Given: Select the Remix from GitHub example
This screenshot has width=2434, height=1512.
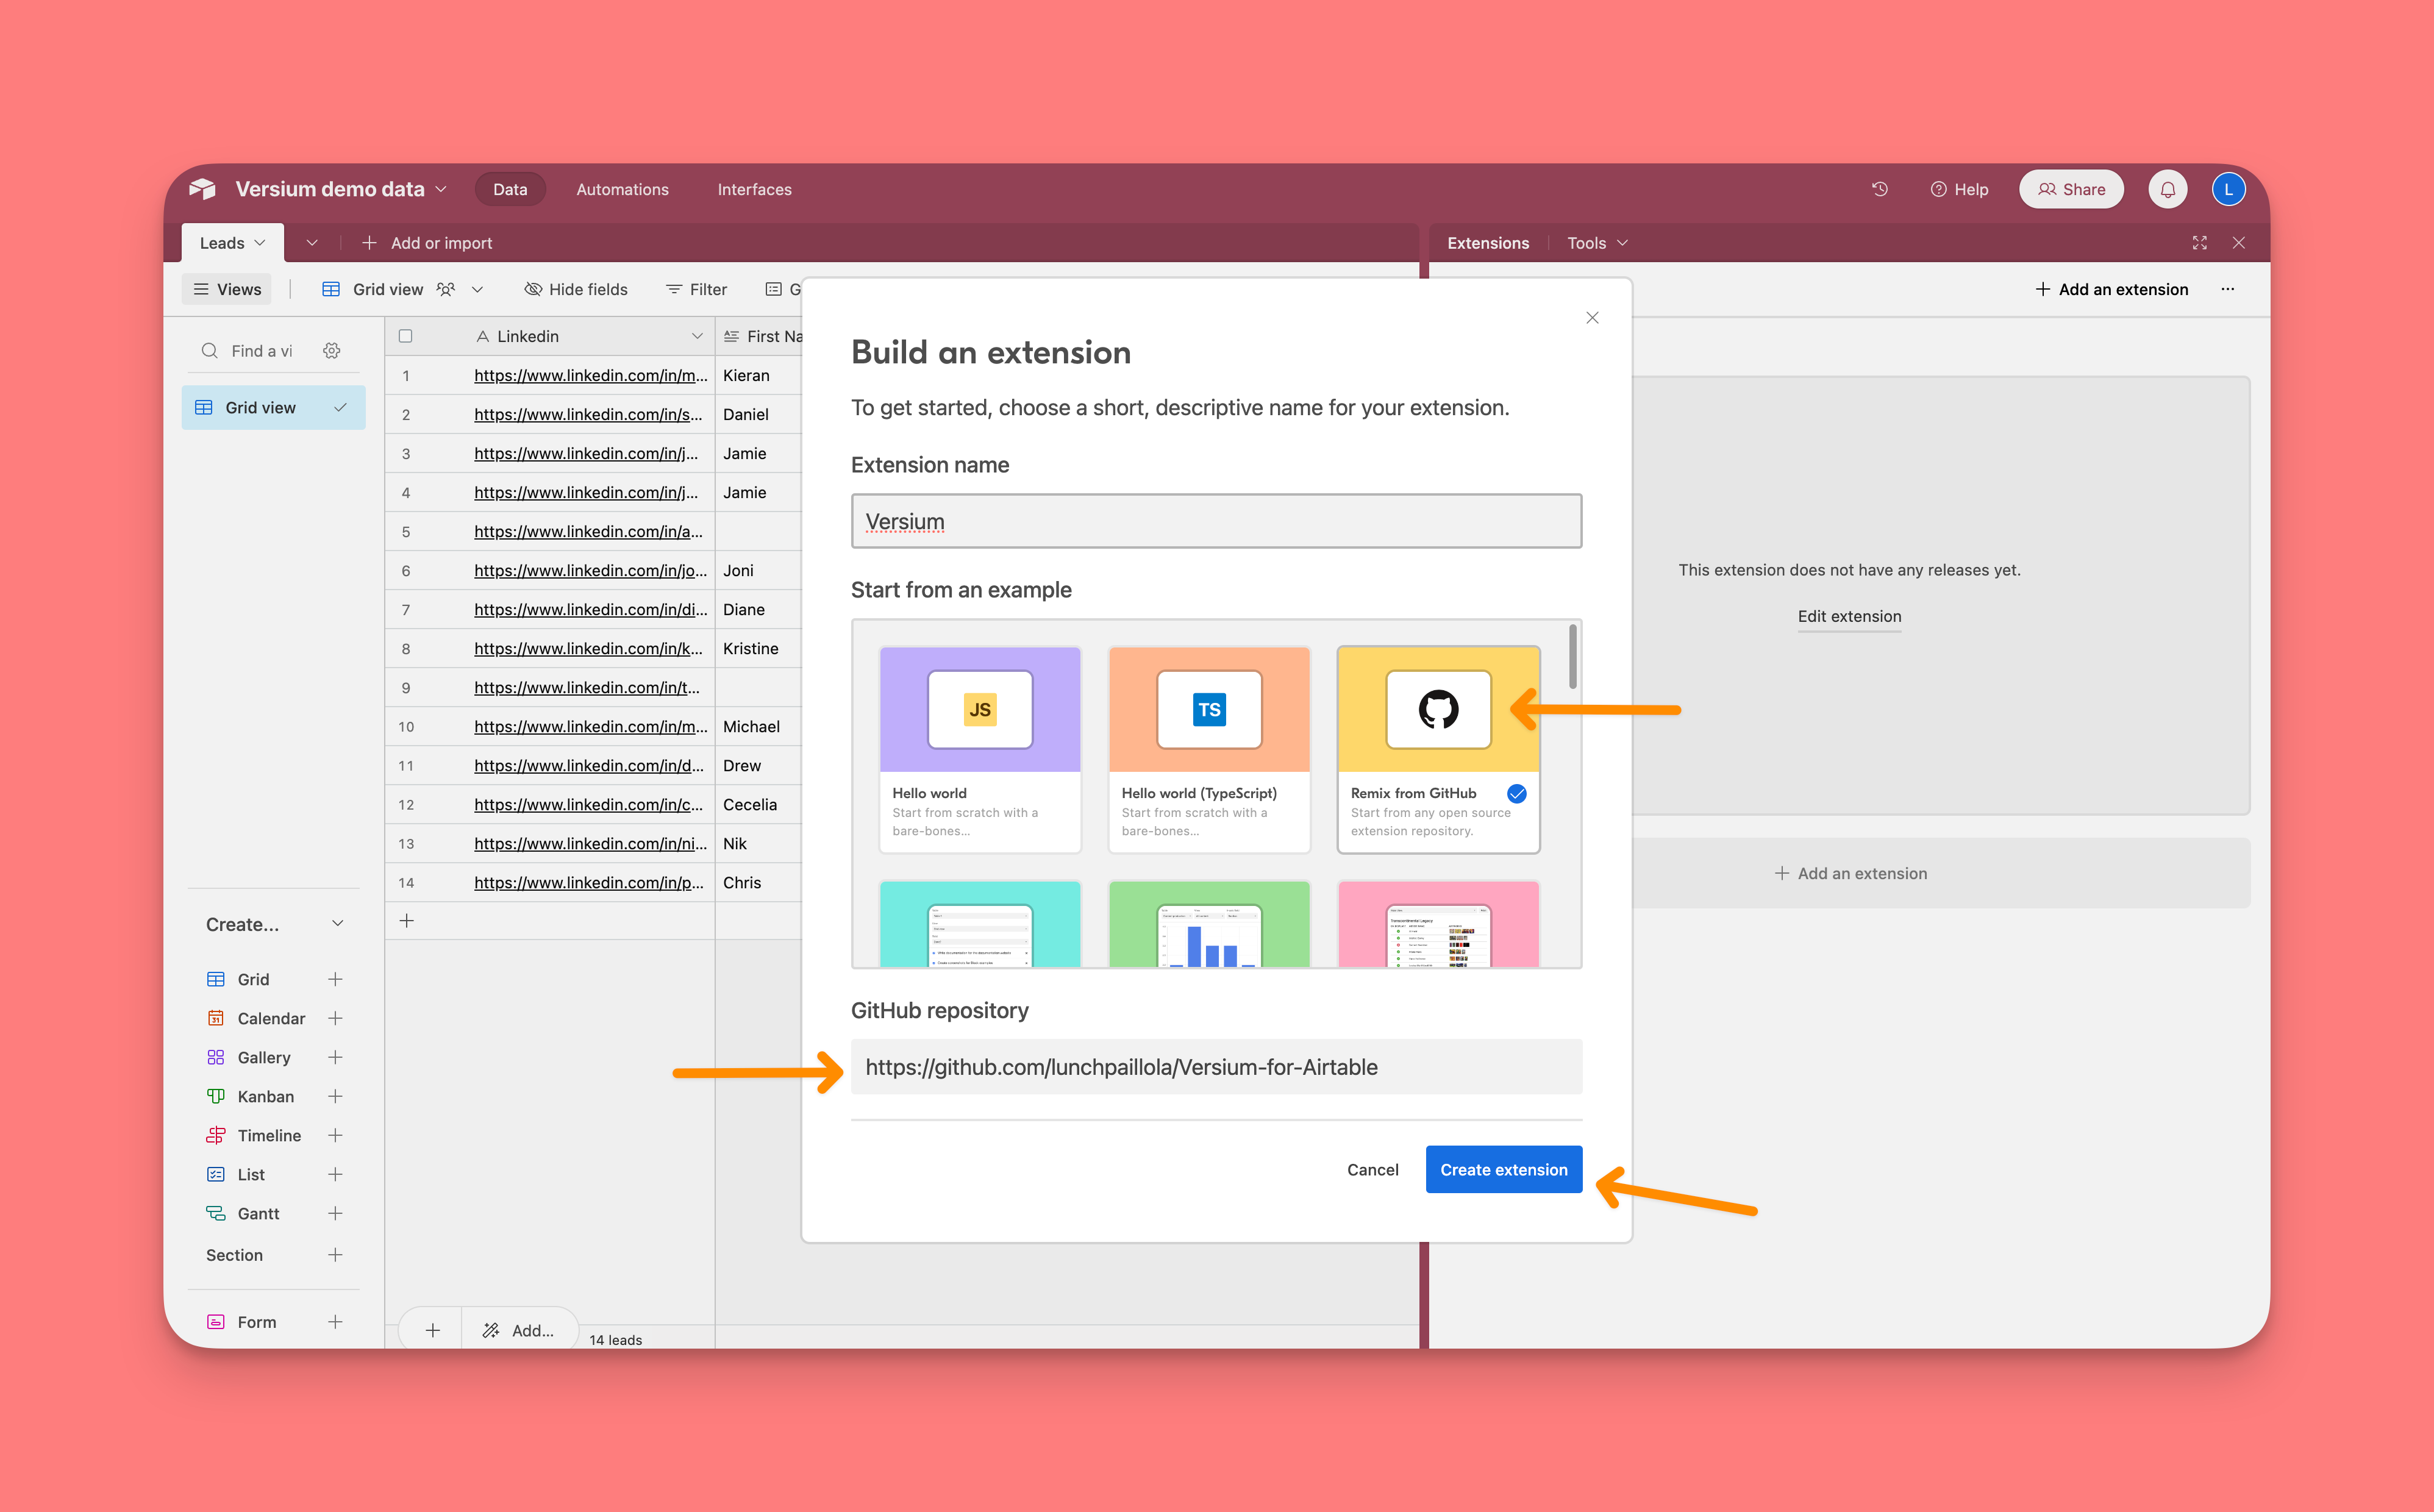Looking at the screenshot, I should pyautogui.click(x=1437, y=749).
